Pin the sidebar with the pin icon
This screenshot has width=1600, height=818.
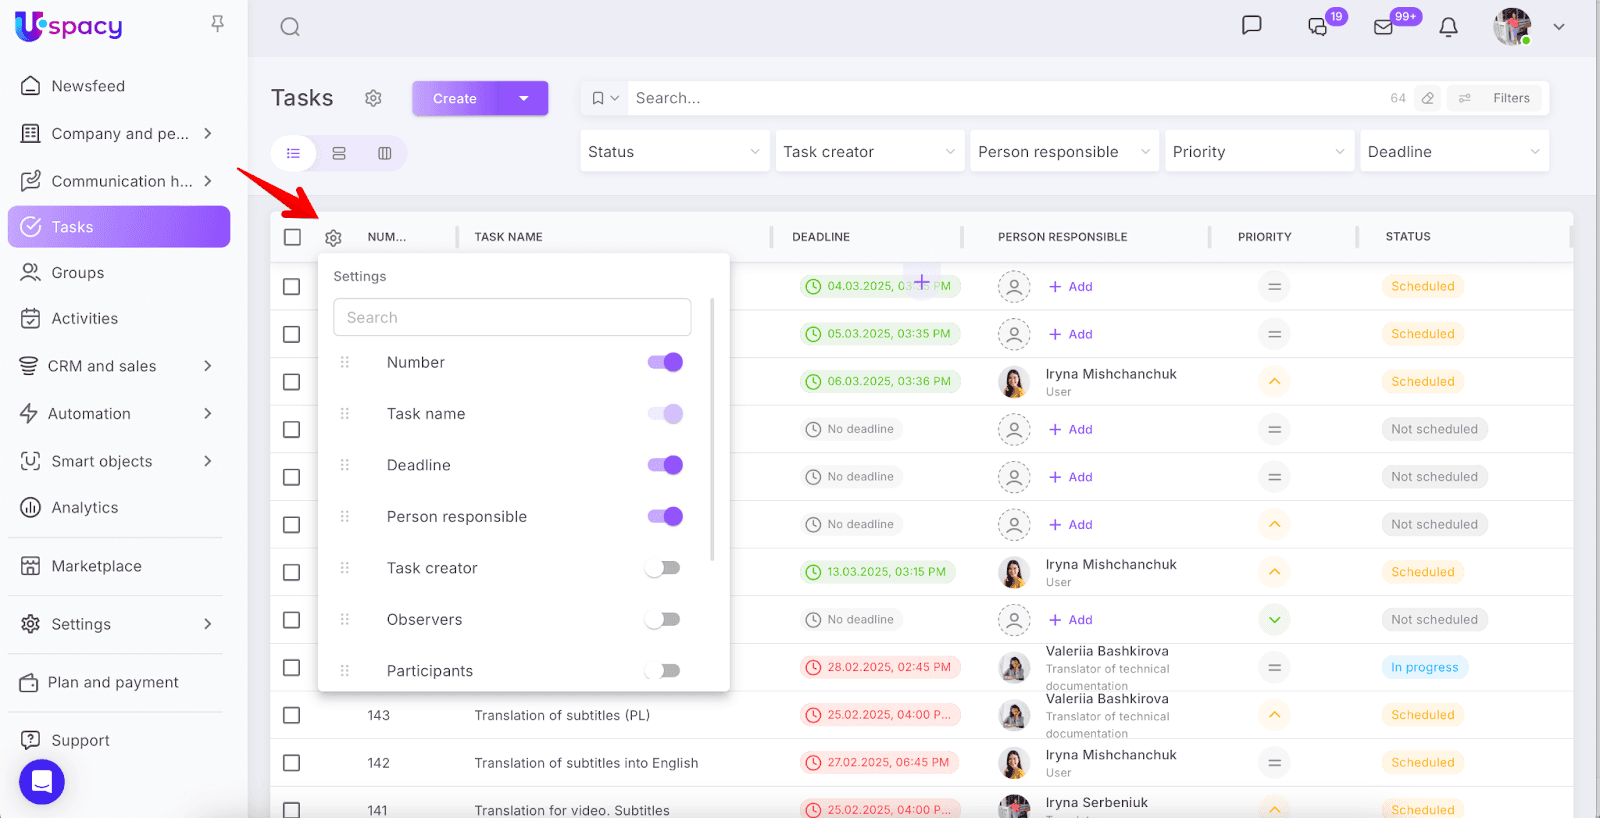(x=217, y=23)
